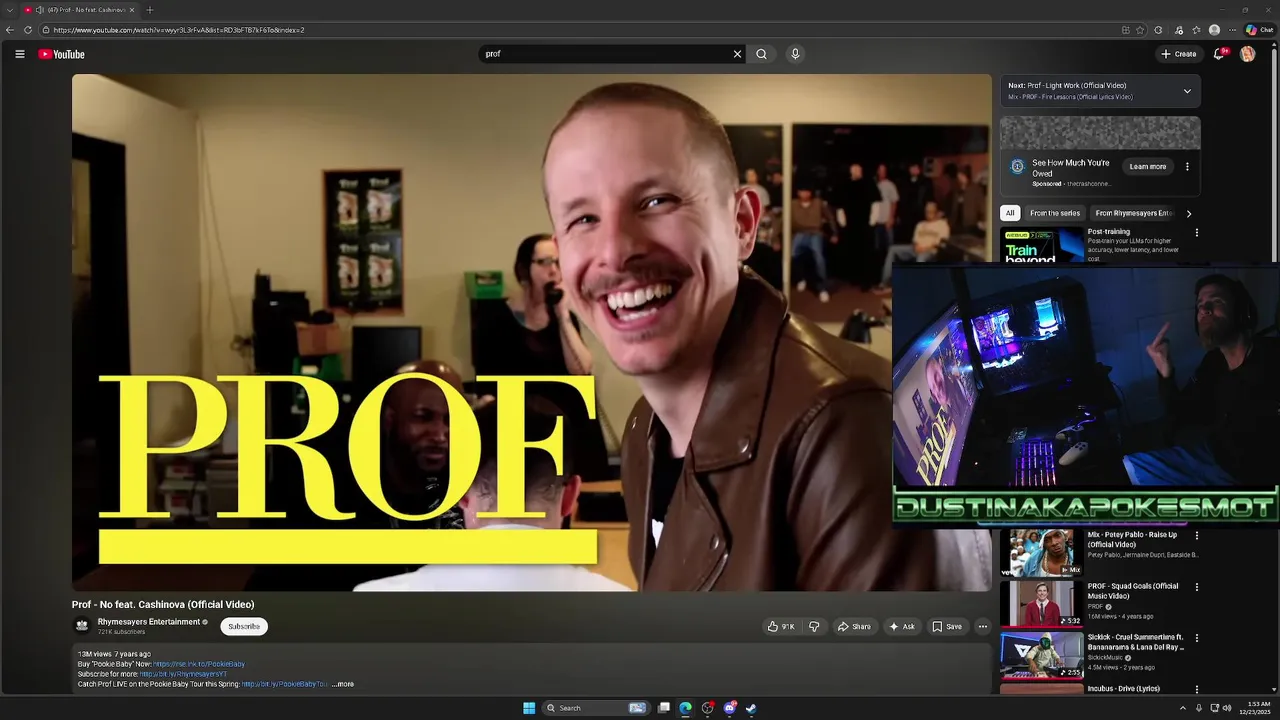
Task: Open the Post-training ad thumbnail
Action: coord(1042,245)
